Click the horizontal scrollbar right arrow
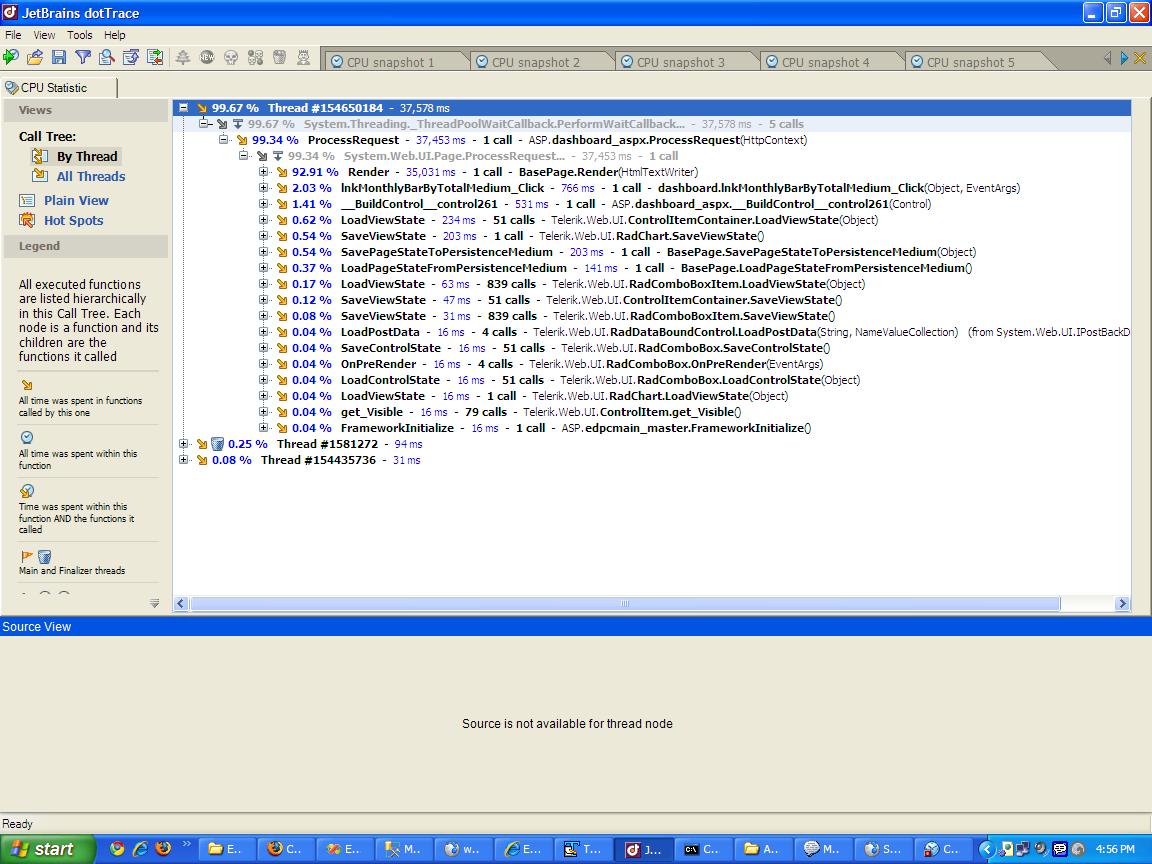This screenshot has width=1152, height=864. 1122,603
